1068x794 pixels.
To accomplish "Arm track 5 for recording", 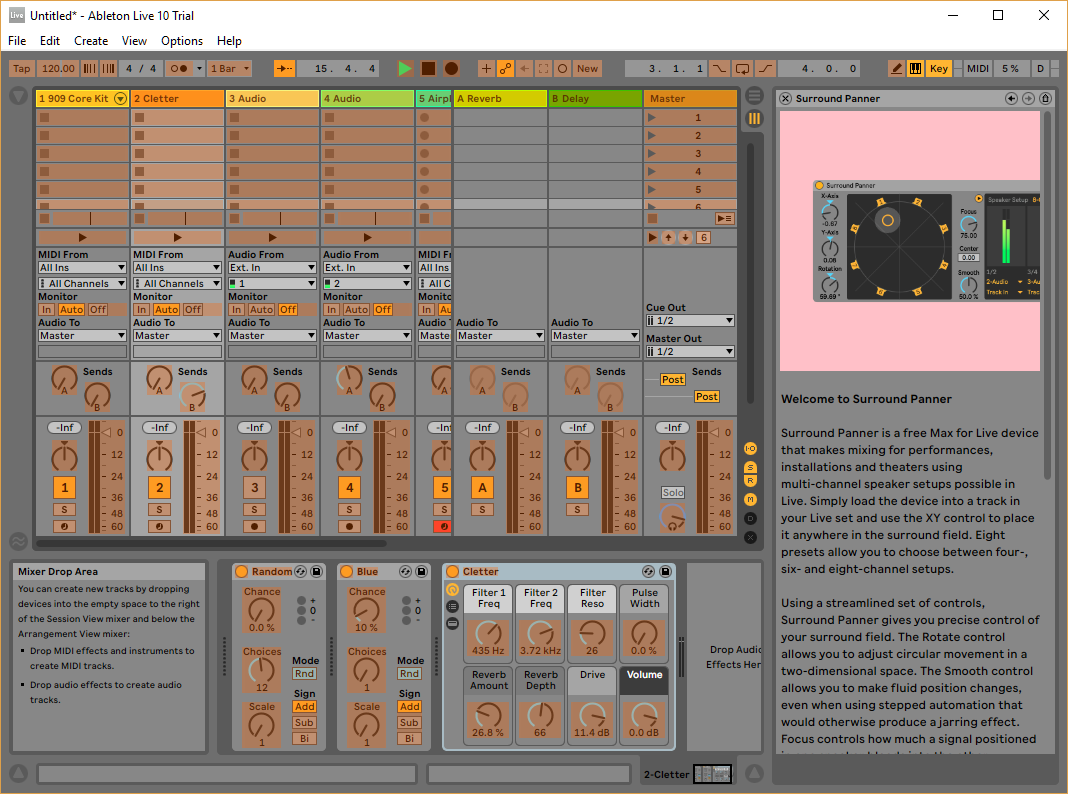I will pyautogui.click(x=443, y=526).
